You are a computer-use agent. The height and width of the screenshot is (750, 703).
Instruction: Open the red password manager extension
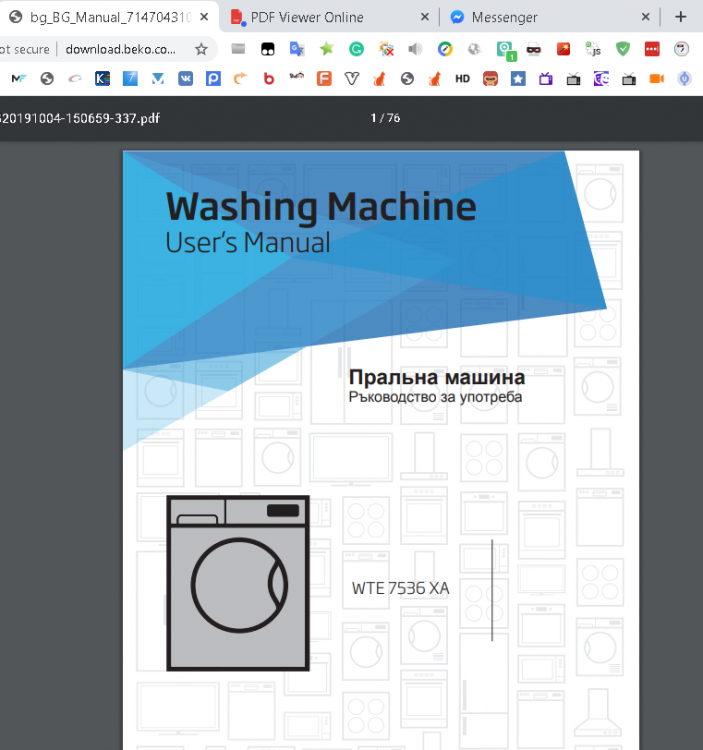[x=652, y=49]
